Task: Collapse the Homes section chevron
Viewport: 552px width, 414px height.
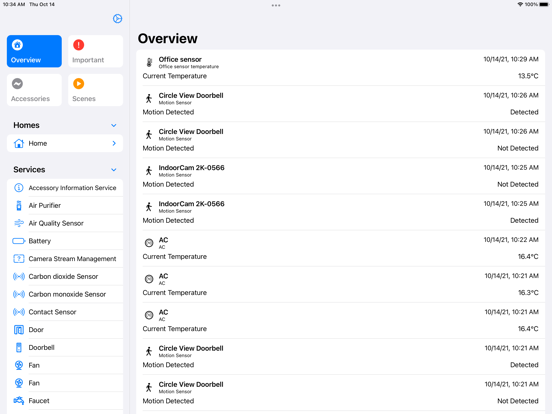Action: [x=114, y=125]
